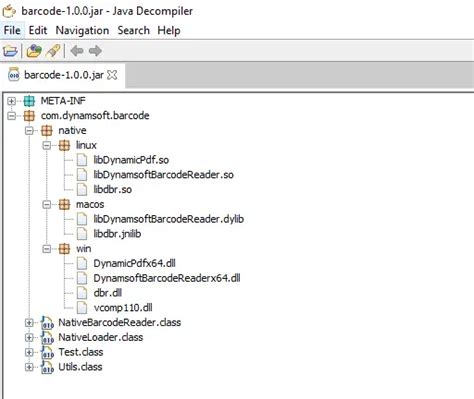Expand the NativeBarcodeReader.class node

pyautogui.click(x=29, y=323)
